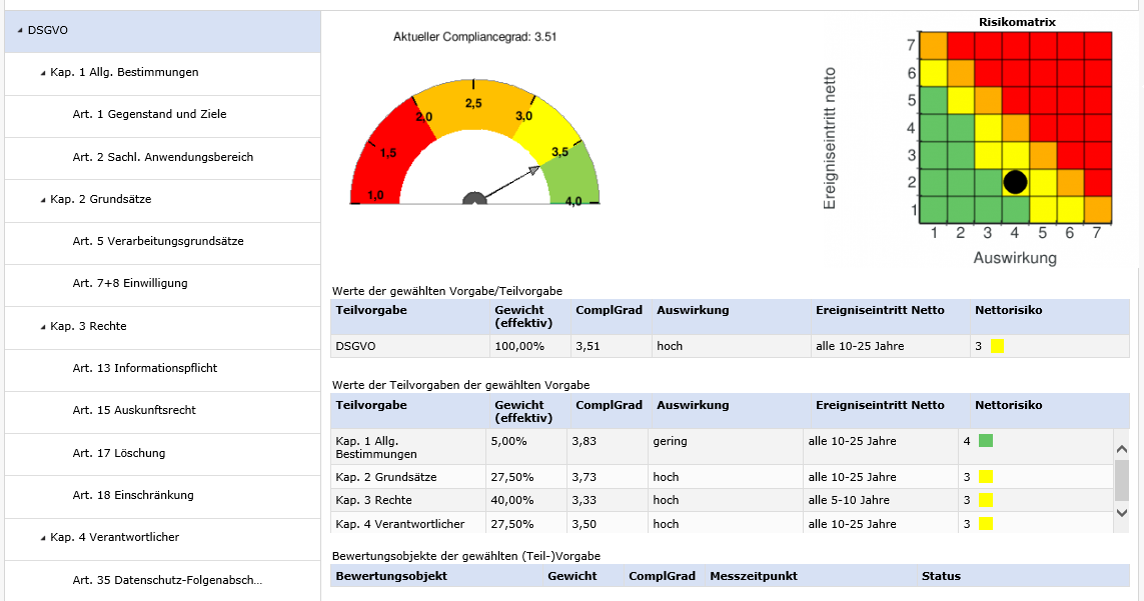Click the 27,50% weight for Kap. 2 Grundsätze
1144x601 pixels.
pos(512,477)
